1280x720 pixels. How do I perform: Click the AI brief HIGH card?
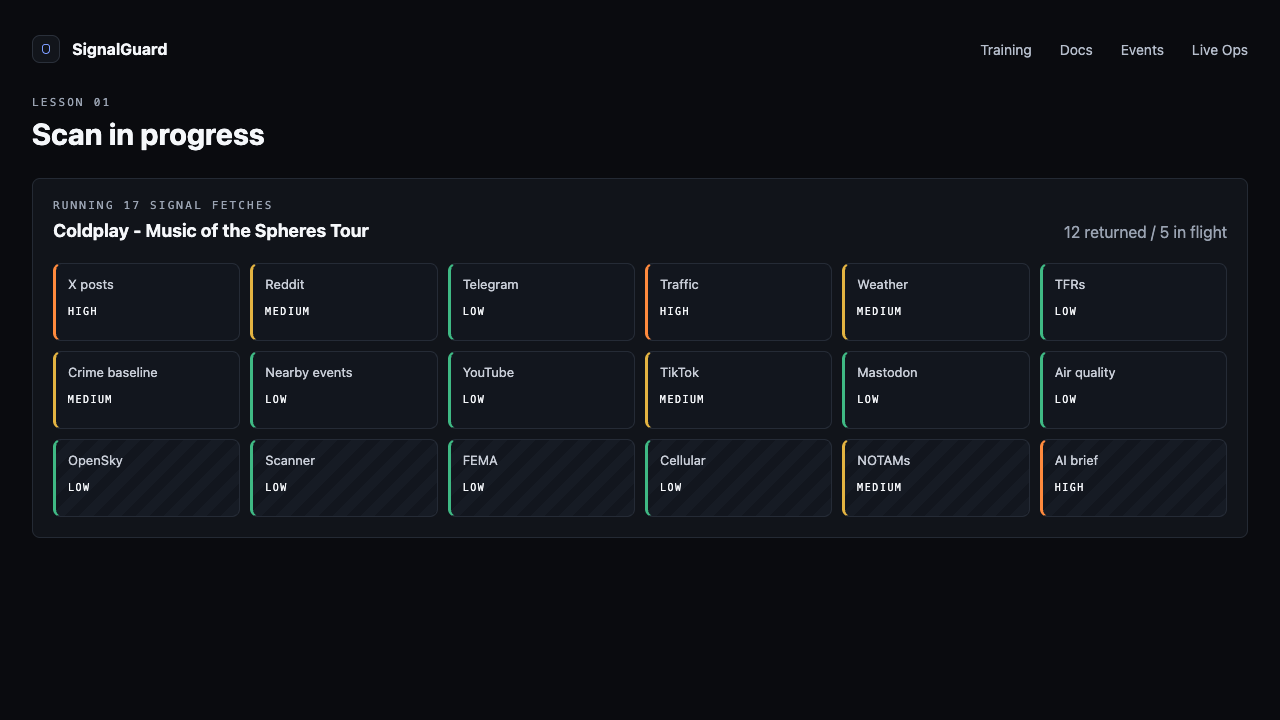[1133, 478]
